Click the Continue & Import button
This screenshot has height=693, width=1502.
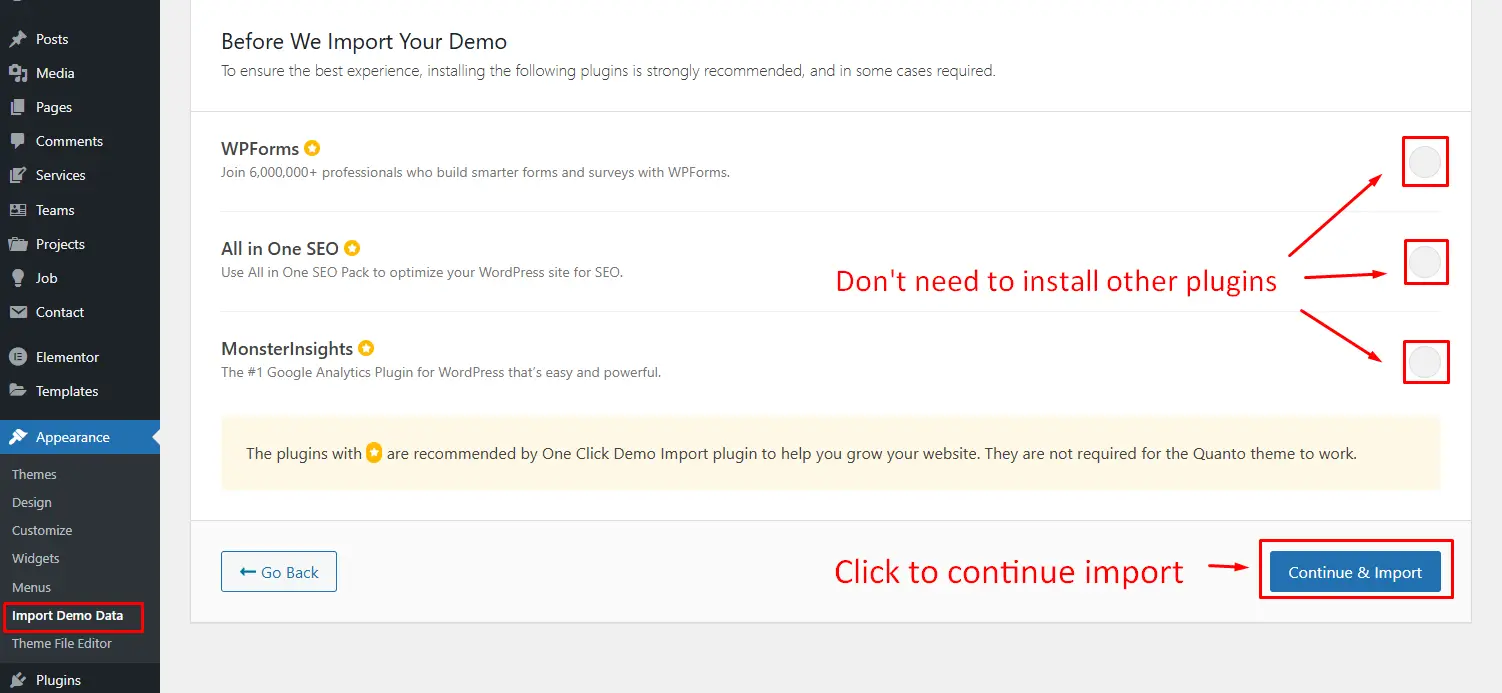pos(1355,572)
